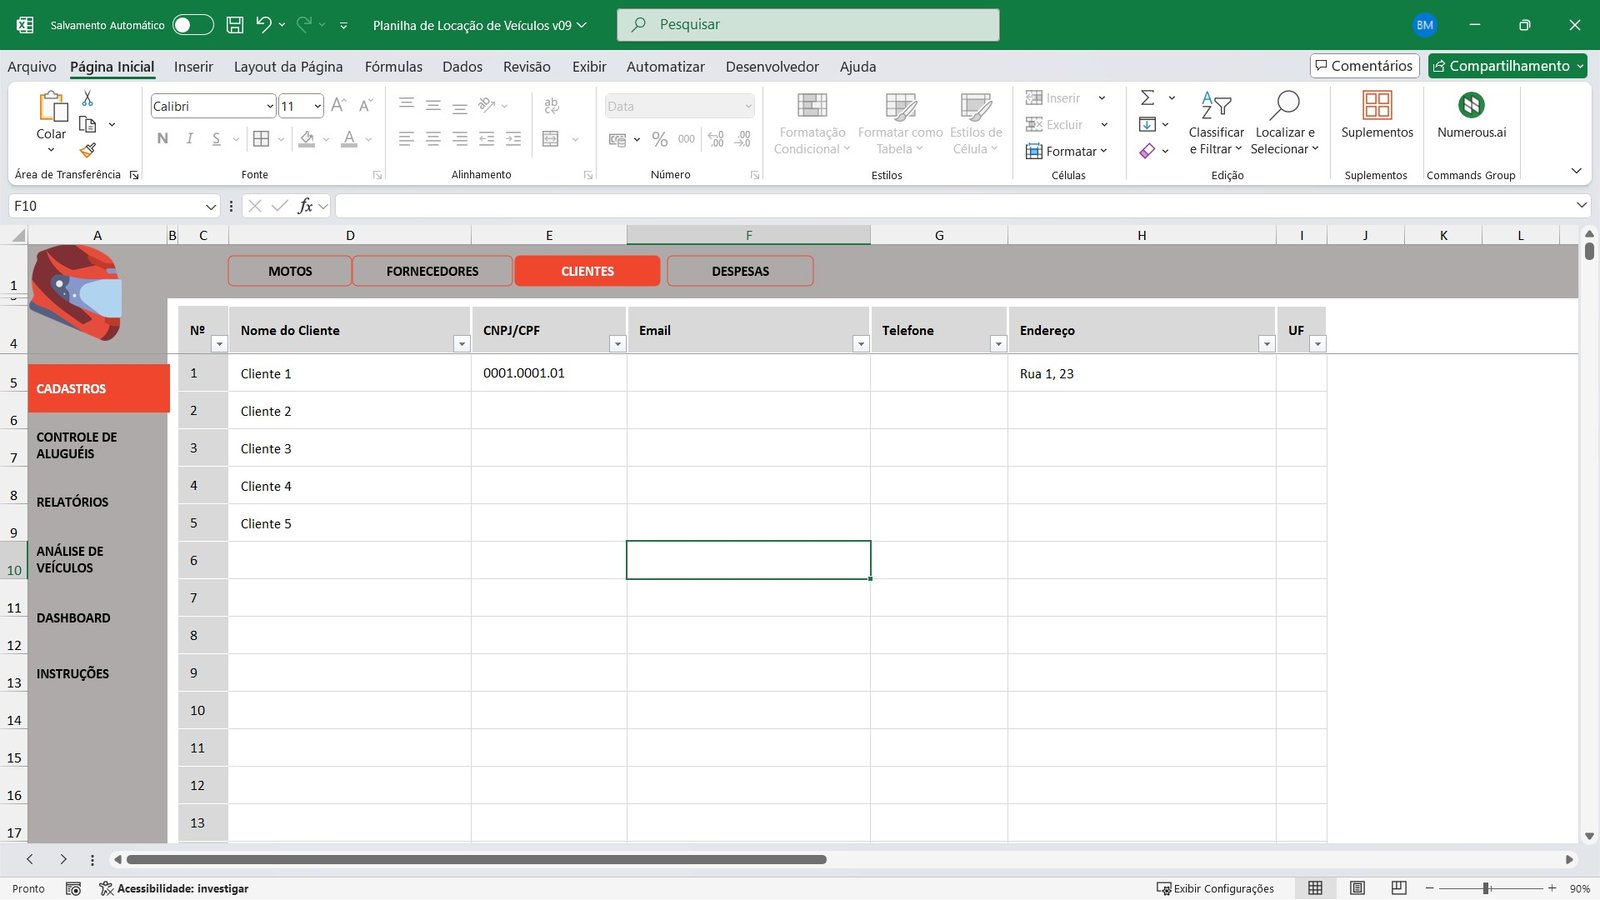
Task: Click the zoom slider in status bar
Action: [x=1487, y=888]
